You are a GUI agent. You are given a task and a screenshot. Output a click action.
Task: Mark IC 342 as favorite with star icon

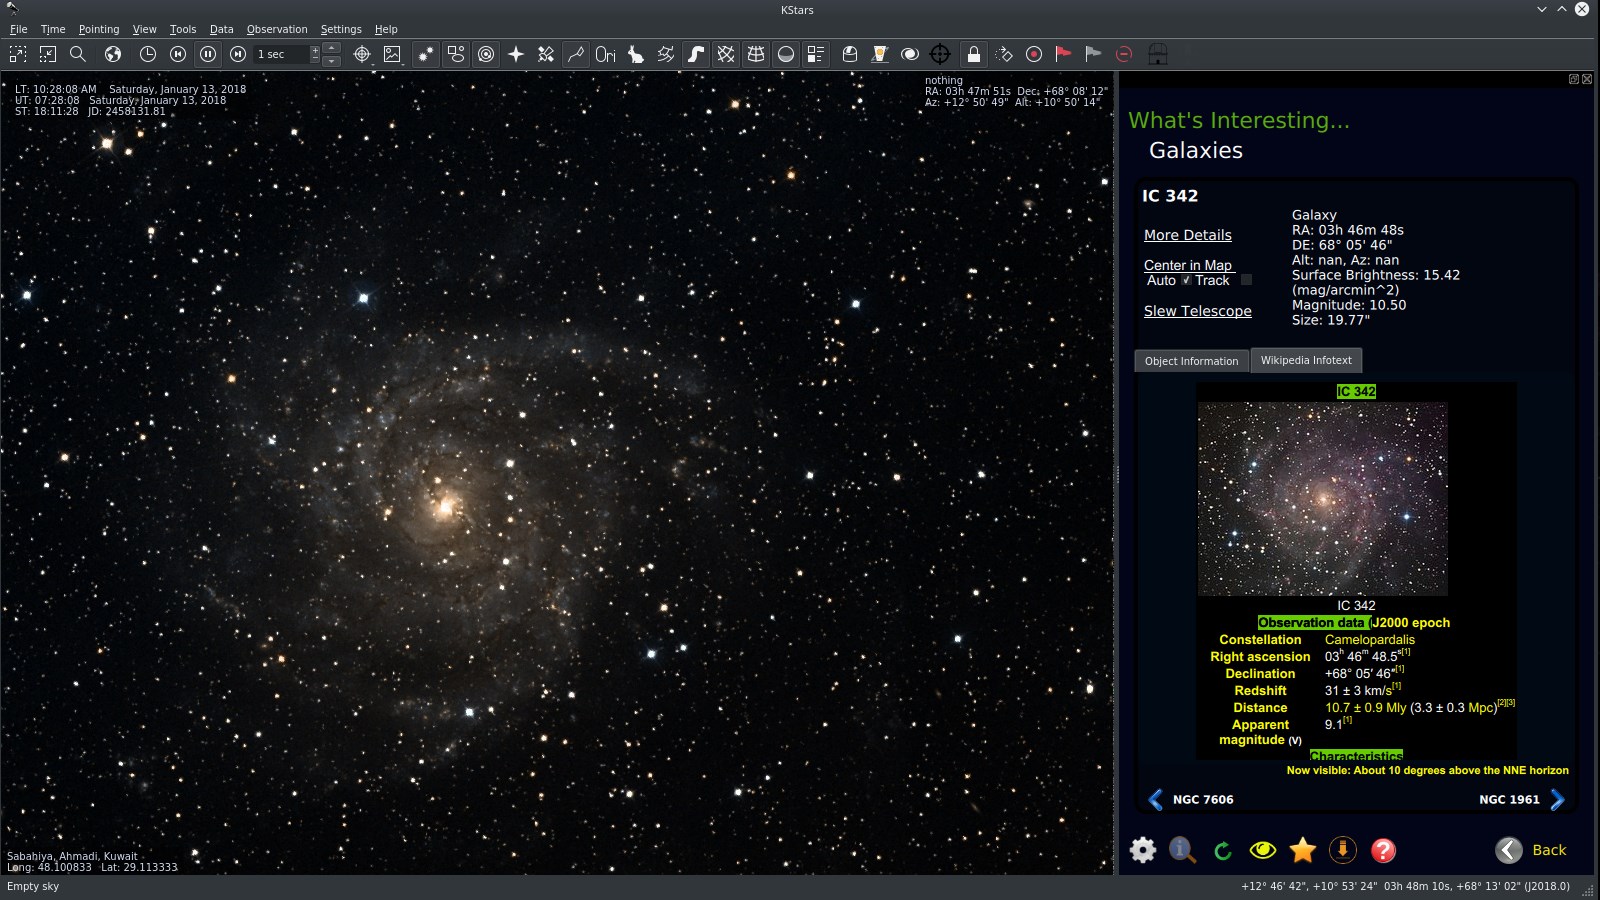[1302, 850]
